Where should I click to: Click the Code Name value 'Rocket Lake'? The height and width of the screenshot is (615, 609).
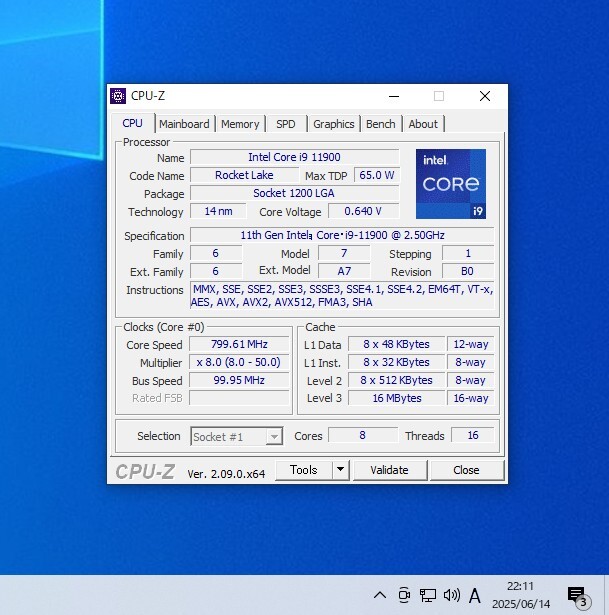click(x=244, y=175)
